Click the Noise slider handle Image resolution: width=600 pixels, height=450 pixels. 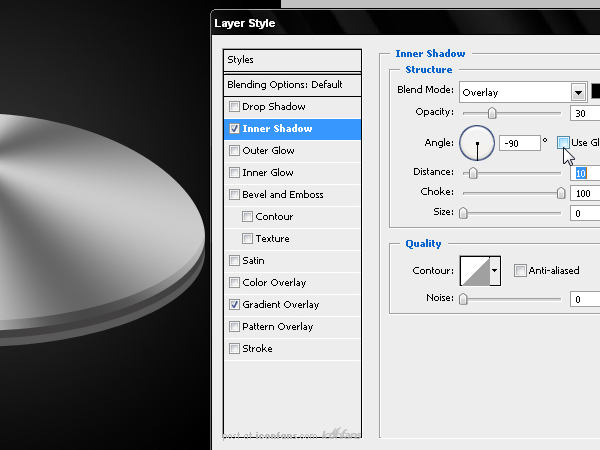[463, 299]
